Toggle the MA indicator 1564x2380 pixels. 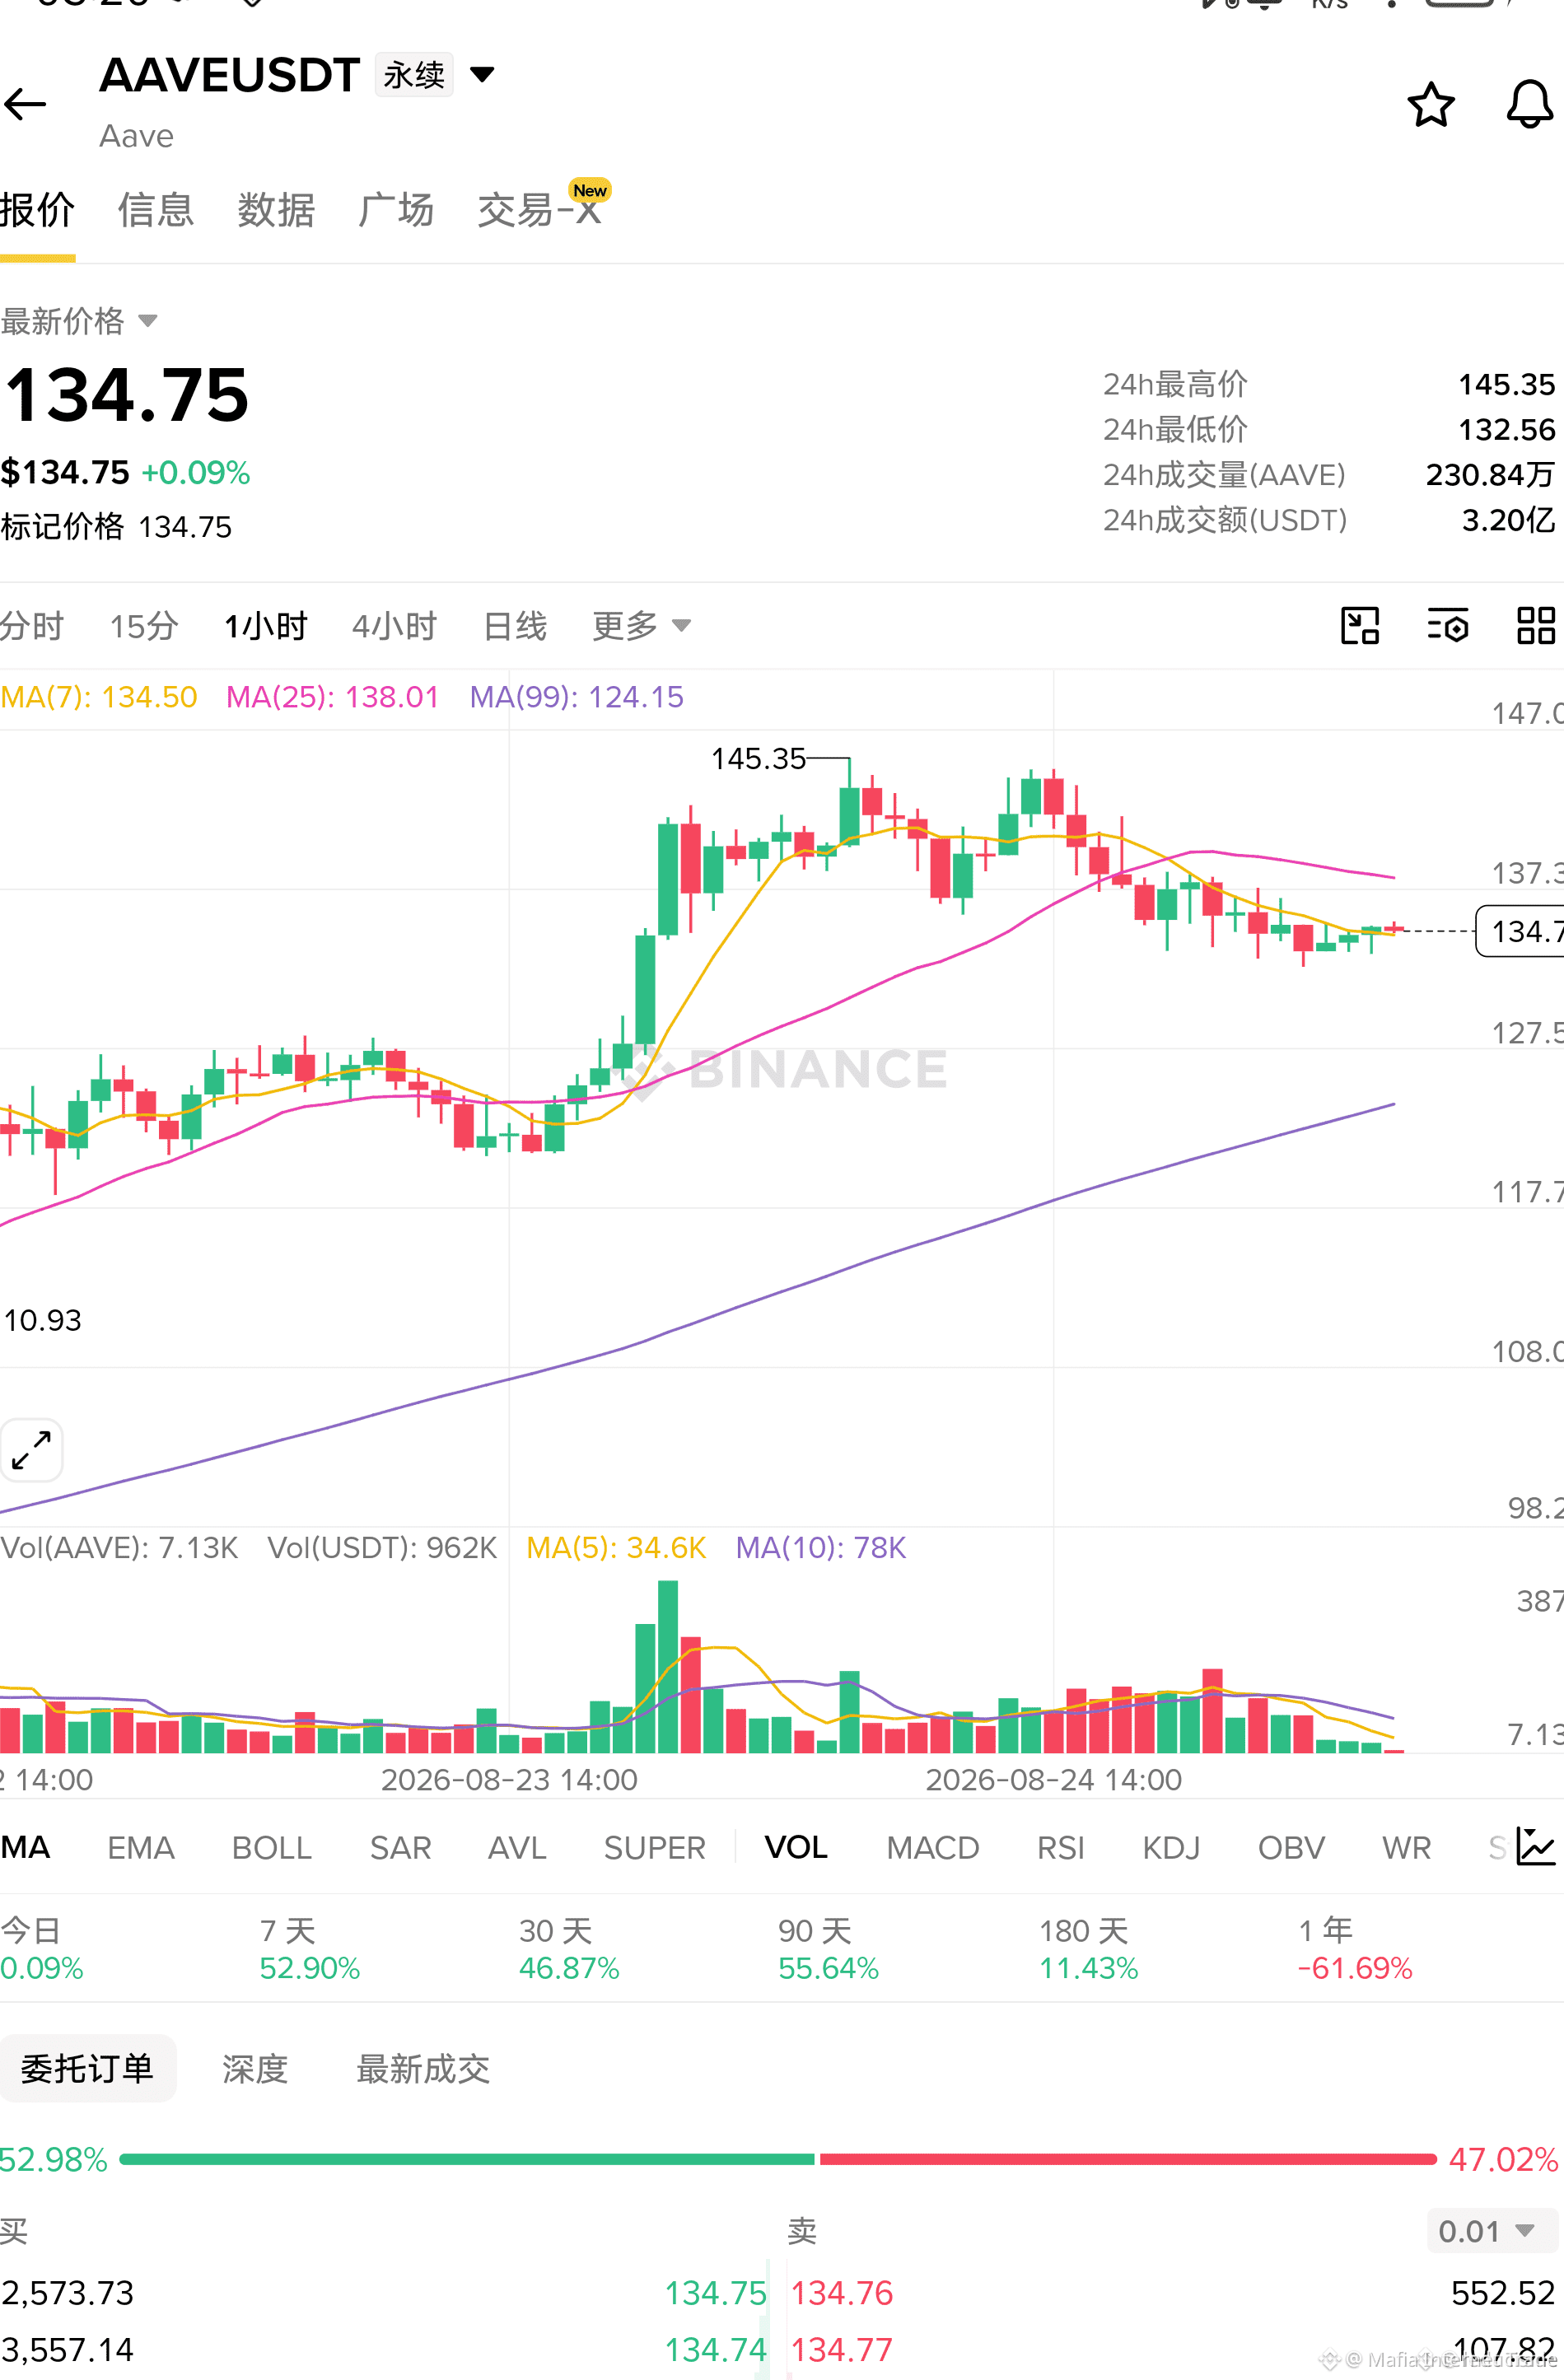click(25, 1847)
